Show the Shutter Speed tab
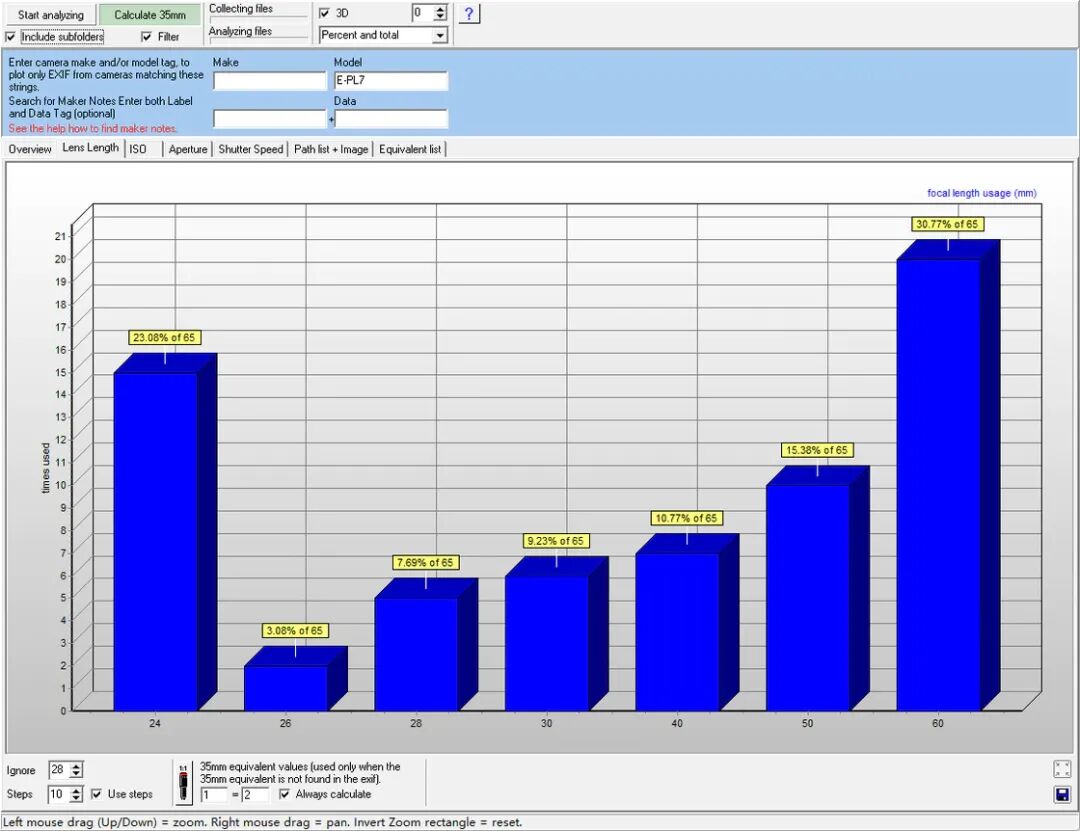Screen dimensions: 1080x831 pos(251,149)
